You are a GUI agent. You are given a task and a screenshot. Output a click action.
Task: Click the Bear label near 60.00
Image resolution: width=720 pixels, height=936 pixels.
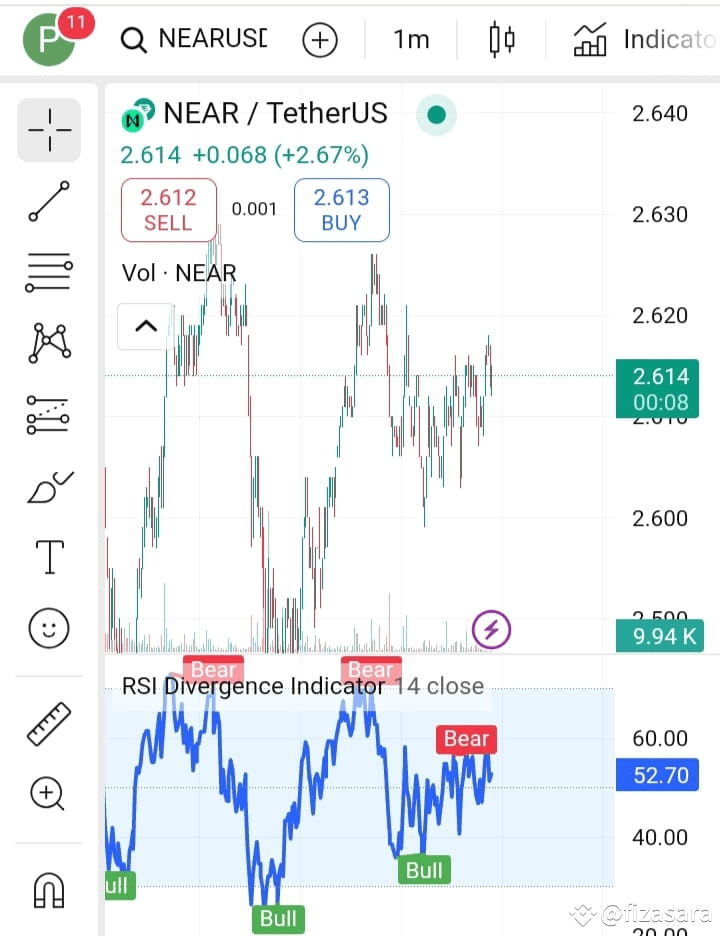[466, 739]
